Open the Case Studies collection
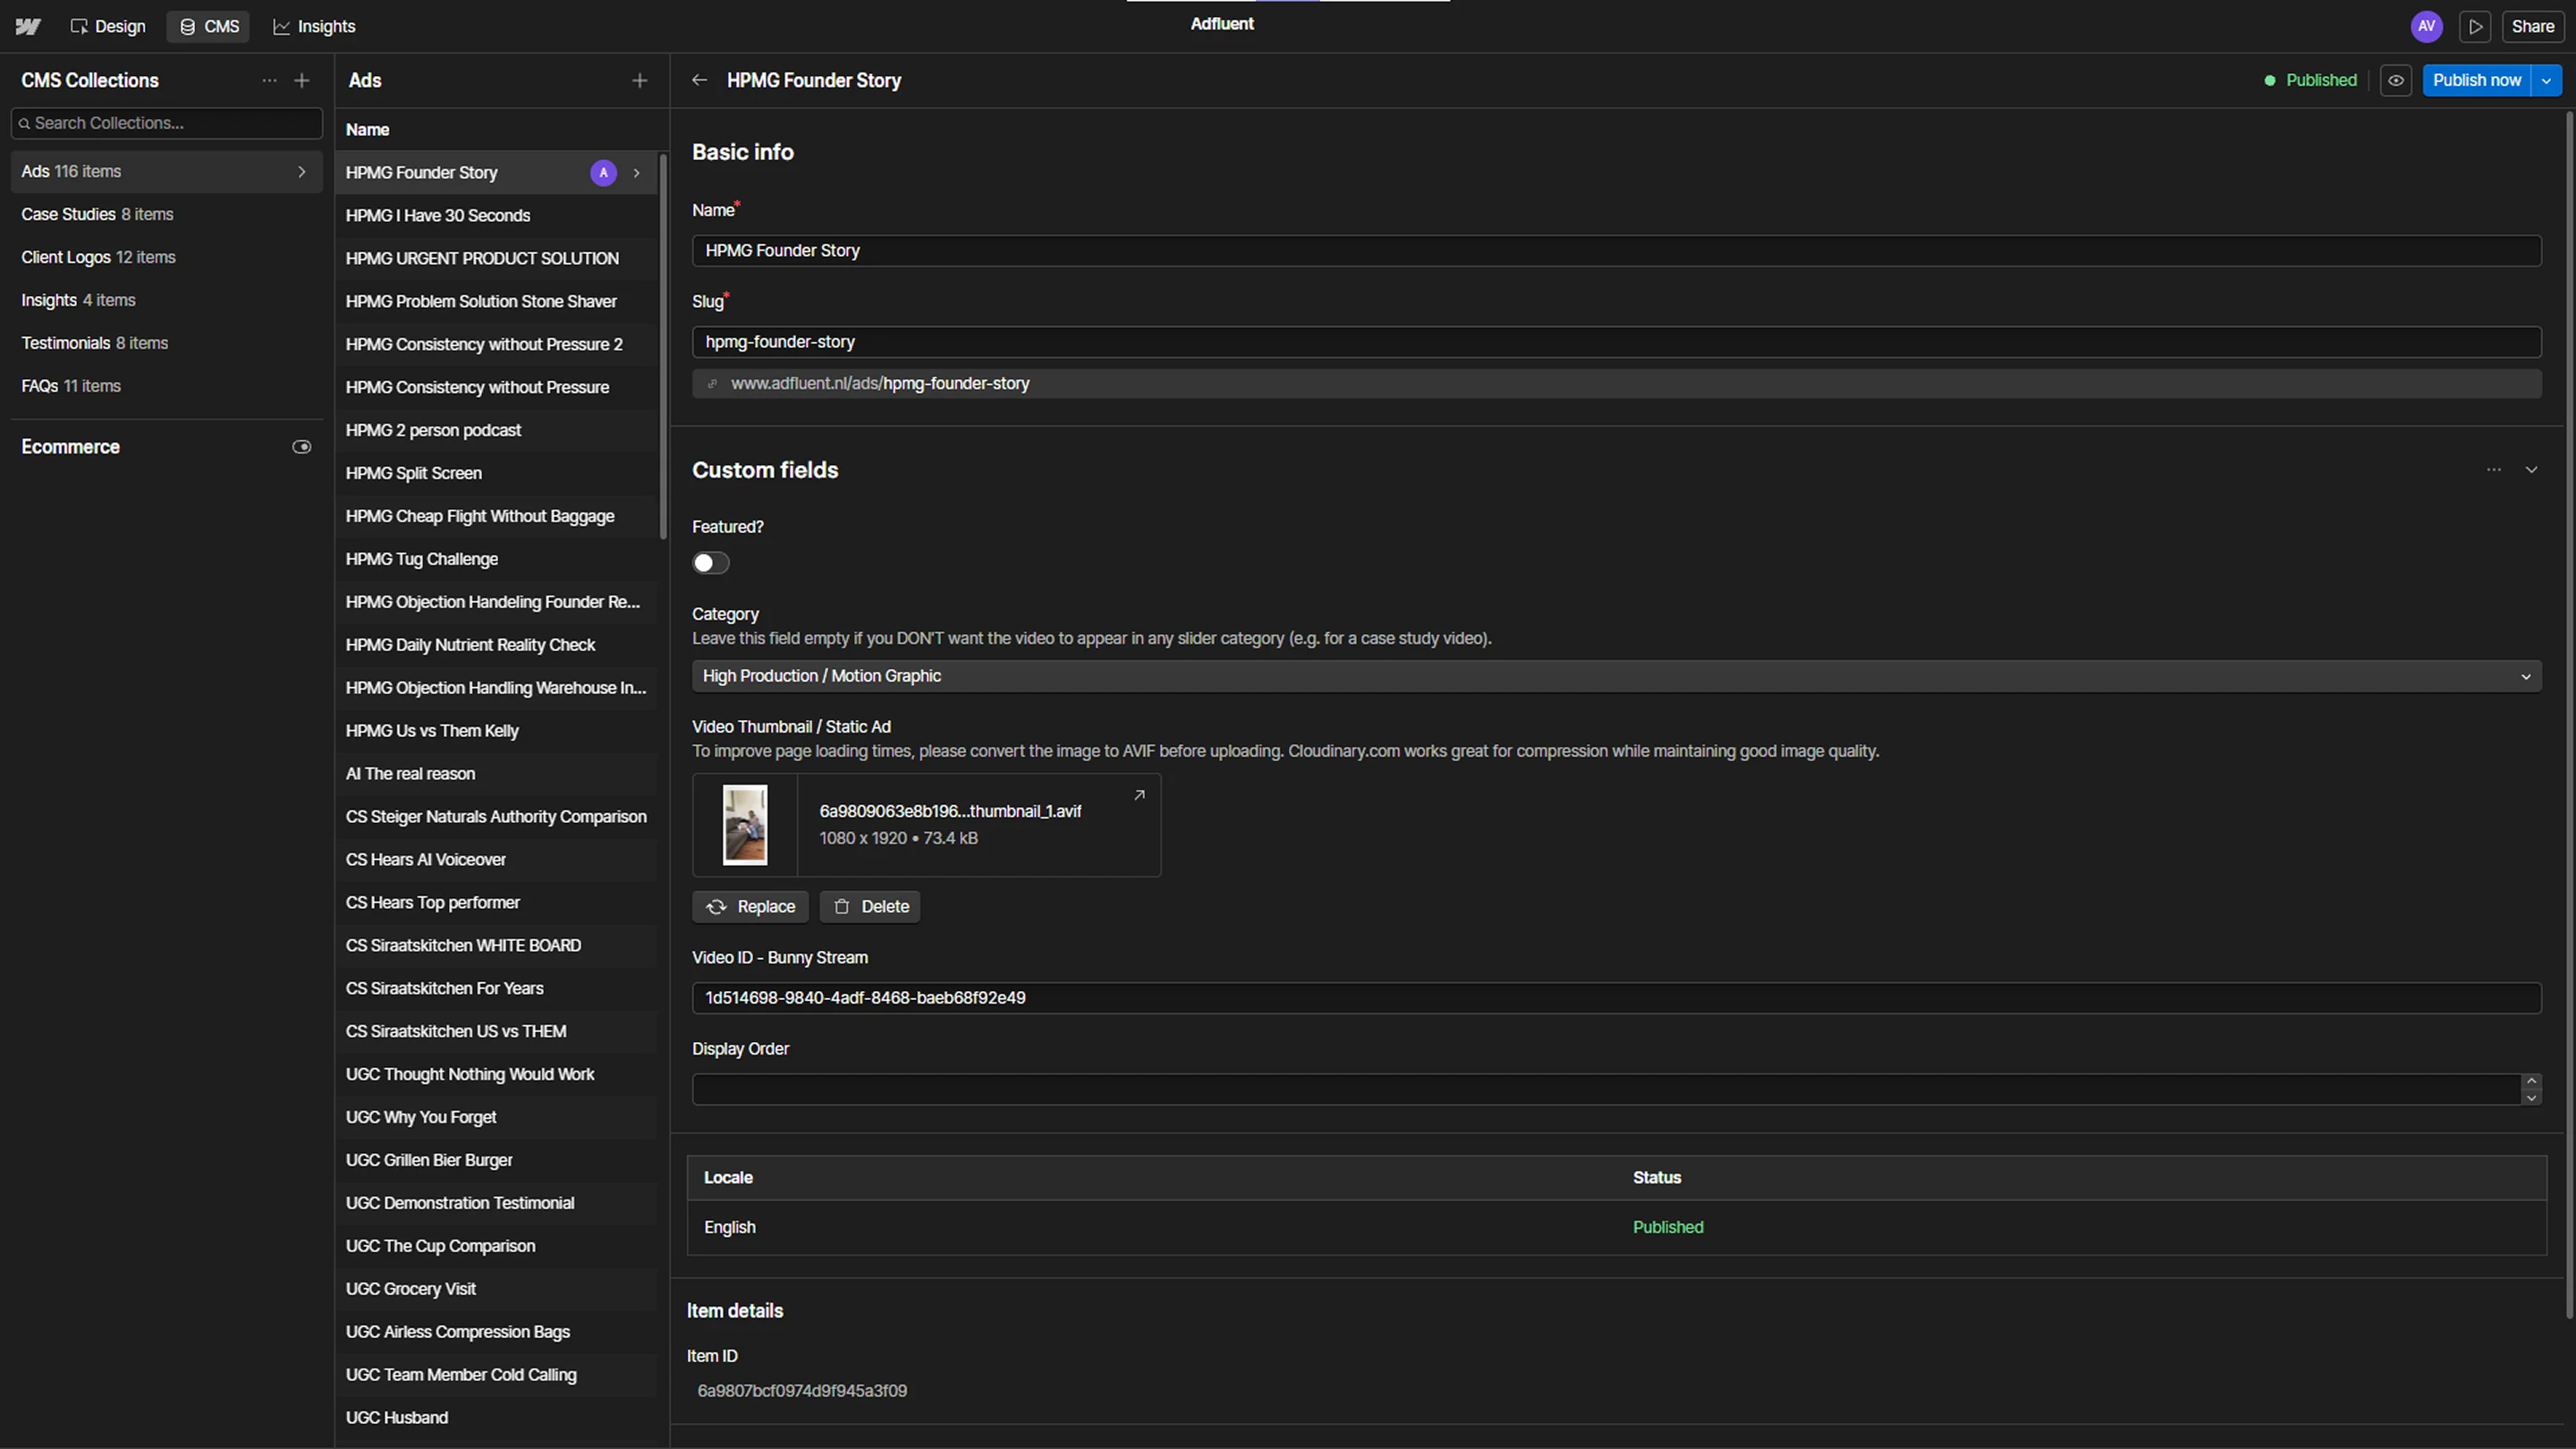This screenshot has width=2576, height=1449. click(x=166, y=214)
